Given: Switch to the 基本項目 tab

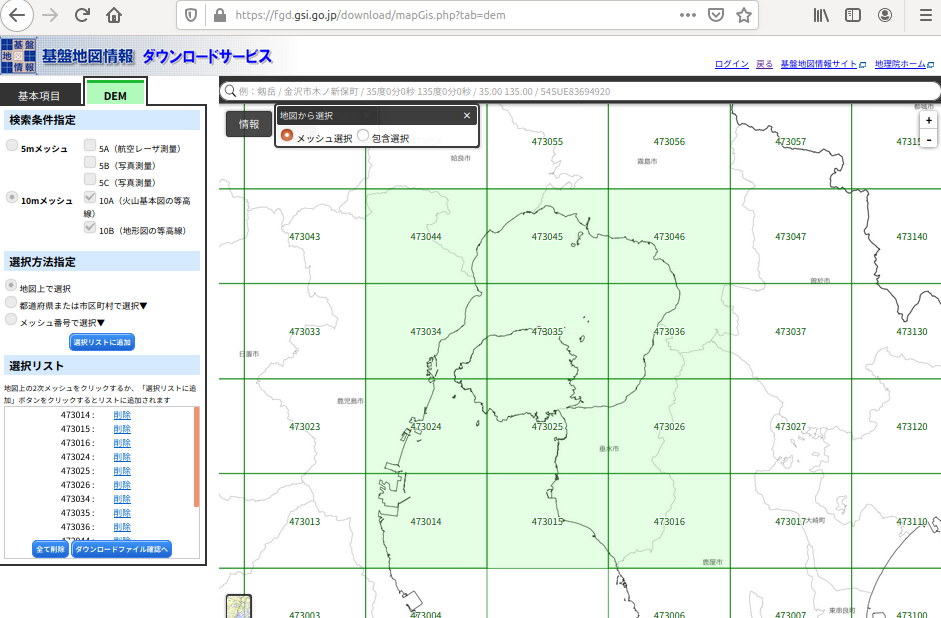Looking at the screenshot, I should point(41,93).
